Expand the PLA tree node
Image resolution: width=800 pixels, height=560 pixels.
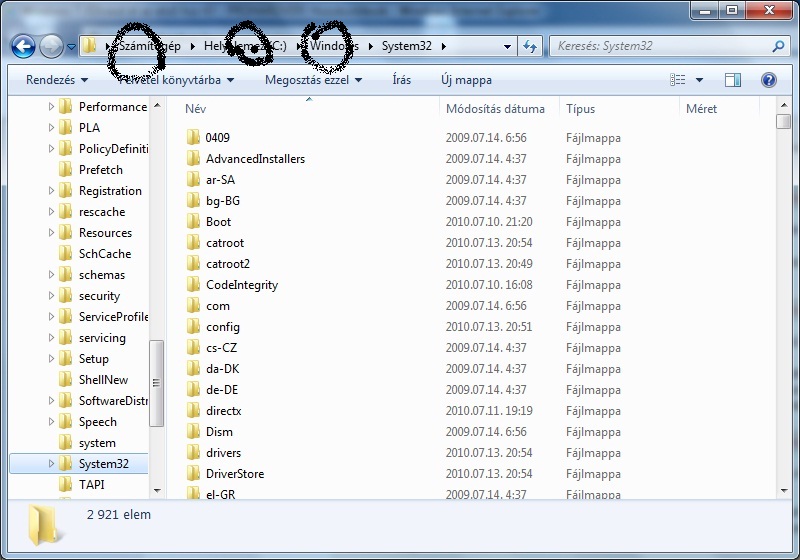tap(51, 128)
